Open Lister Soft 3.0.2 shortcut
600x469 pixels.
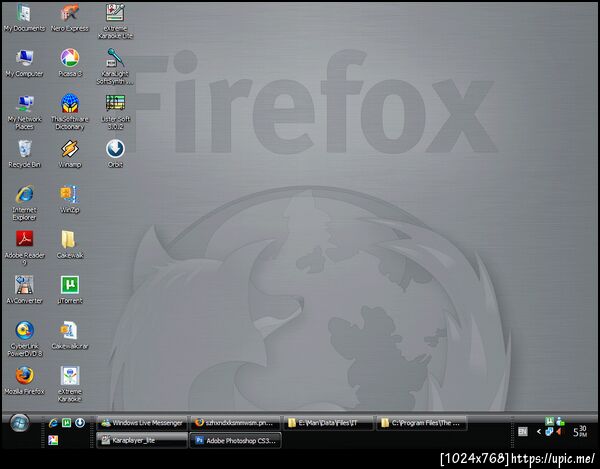coord(115,112)
